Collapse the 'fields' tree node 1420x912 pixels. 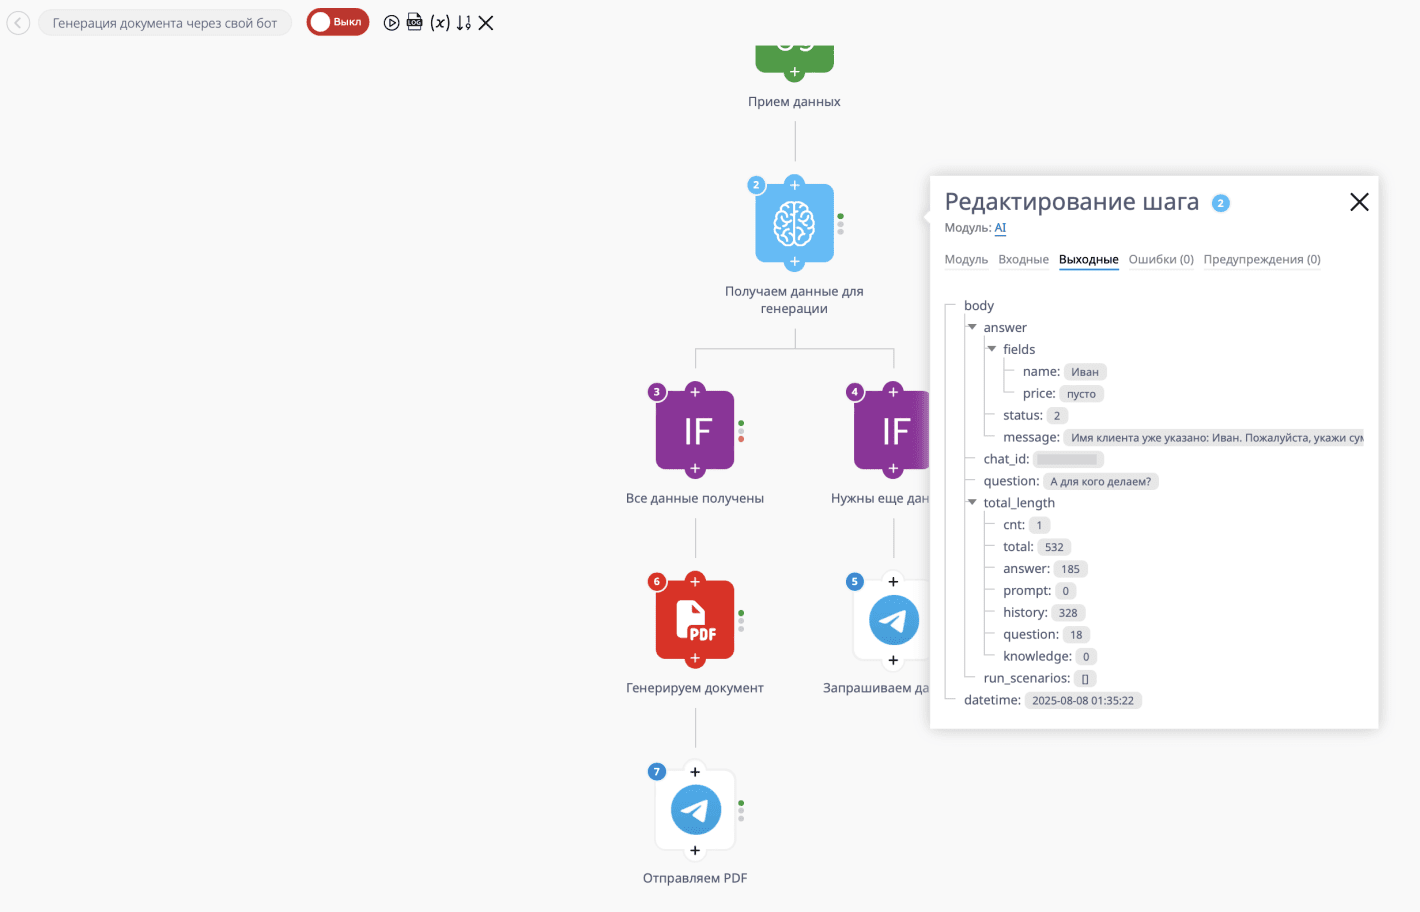pos(992,349)
